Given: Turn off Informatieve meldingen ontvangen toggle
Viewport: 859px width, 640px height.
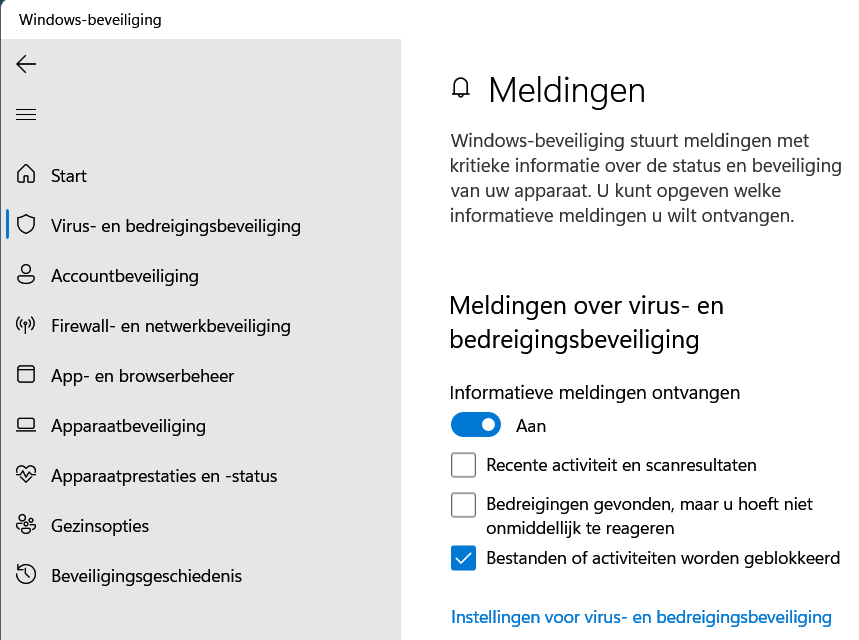Looking at the screenshot, I should click(x=475, y=425).
